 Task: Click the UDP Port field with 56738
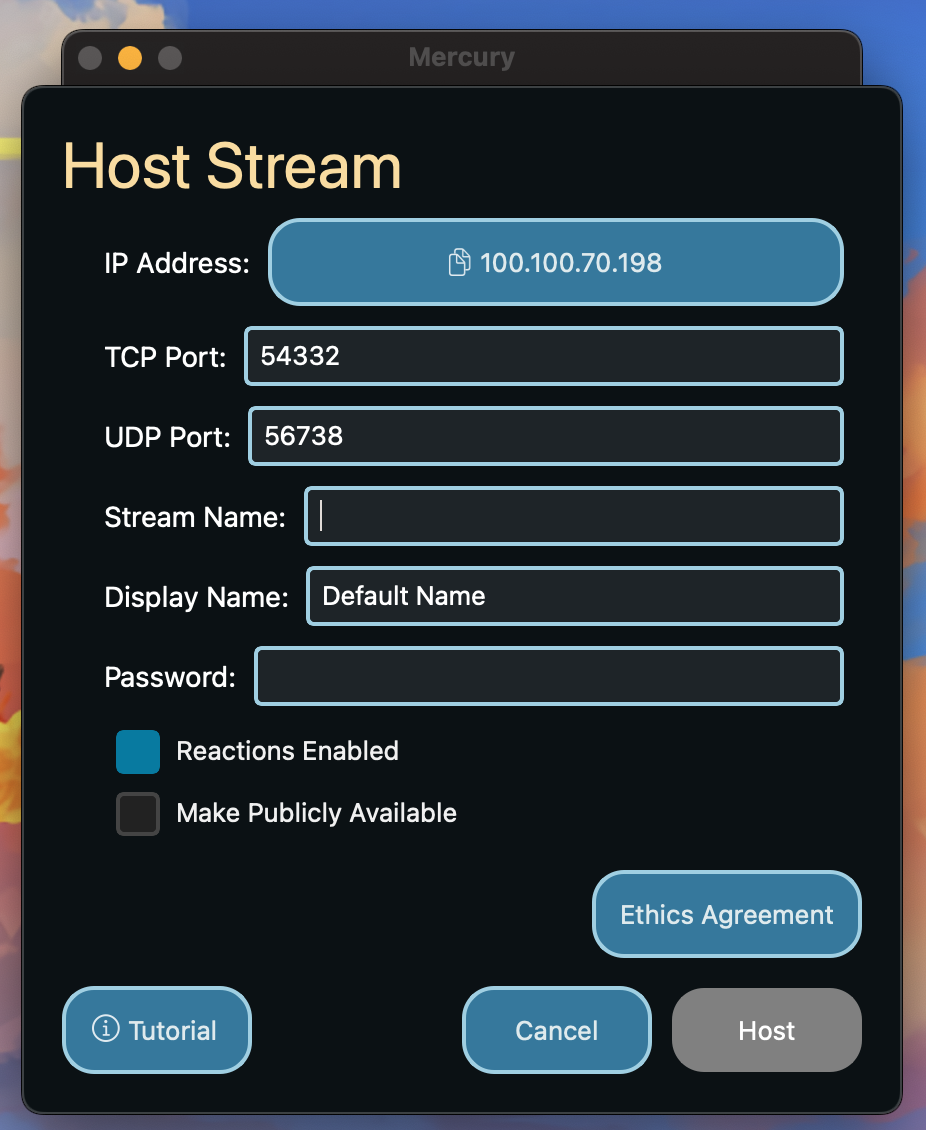(x=545, y=436)
